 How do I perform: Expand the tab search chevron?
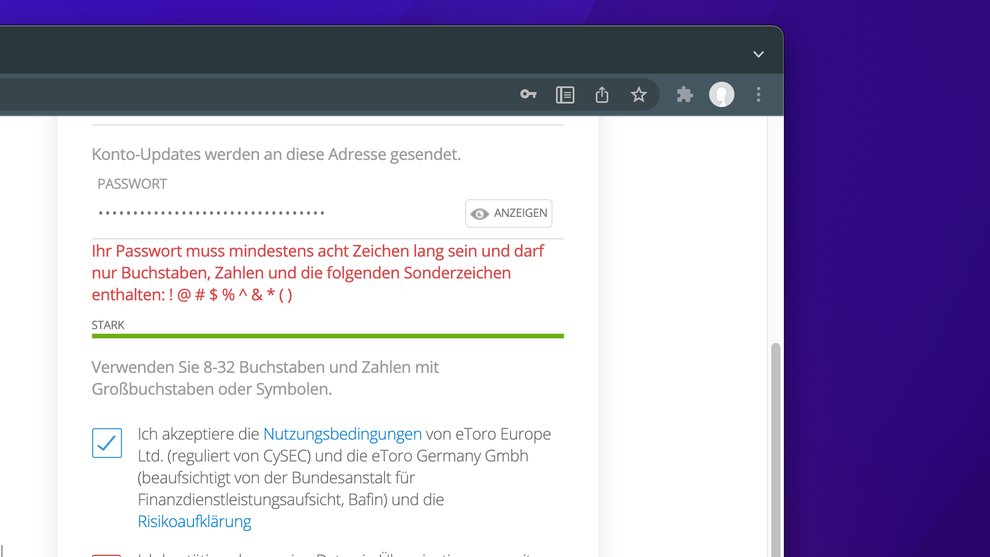tap(758, 54)
